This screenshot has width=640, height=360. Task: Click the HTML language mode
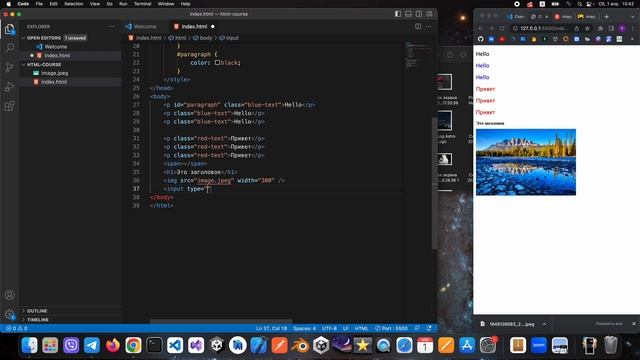click(x=361, y=328)
